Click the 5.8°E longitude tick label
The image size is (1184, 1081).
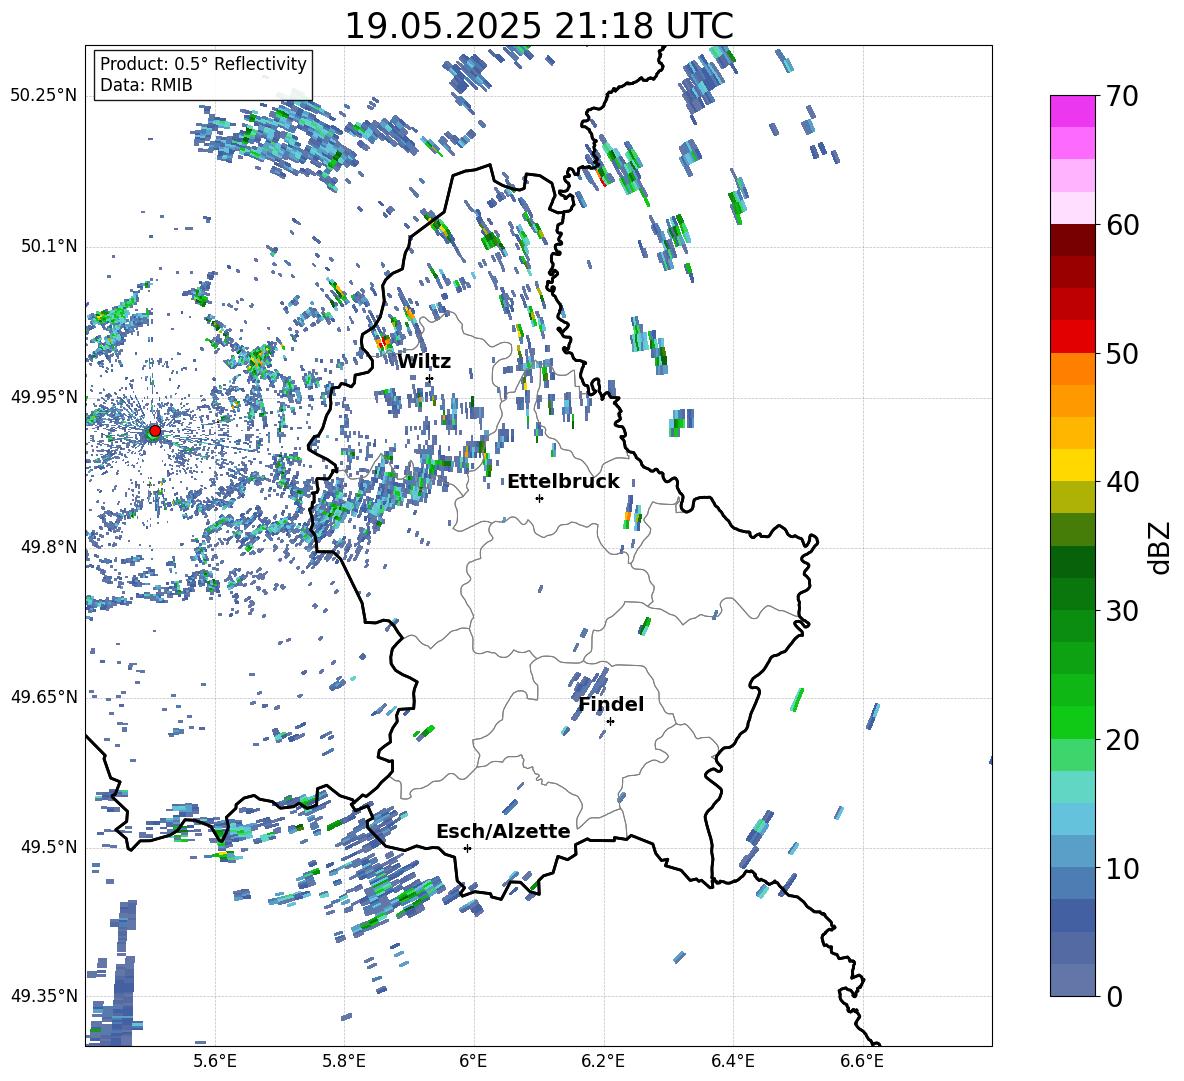coord(344,1062)
